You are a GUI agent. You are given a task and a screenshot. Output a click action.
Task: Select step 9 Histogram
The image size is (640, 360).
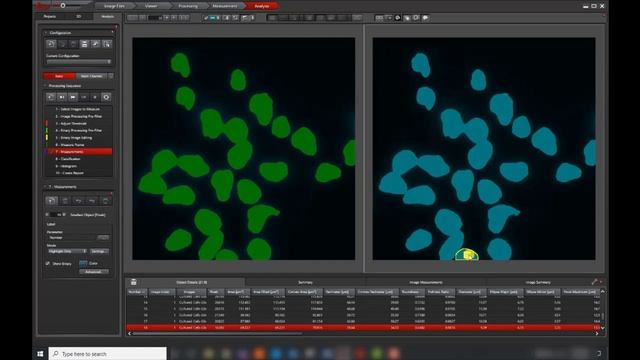tap(78, 166)
